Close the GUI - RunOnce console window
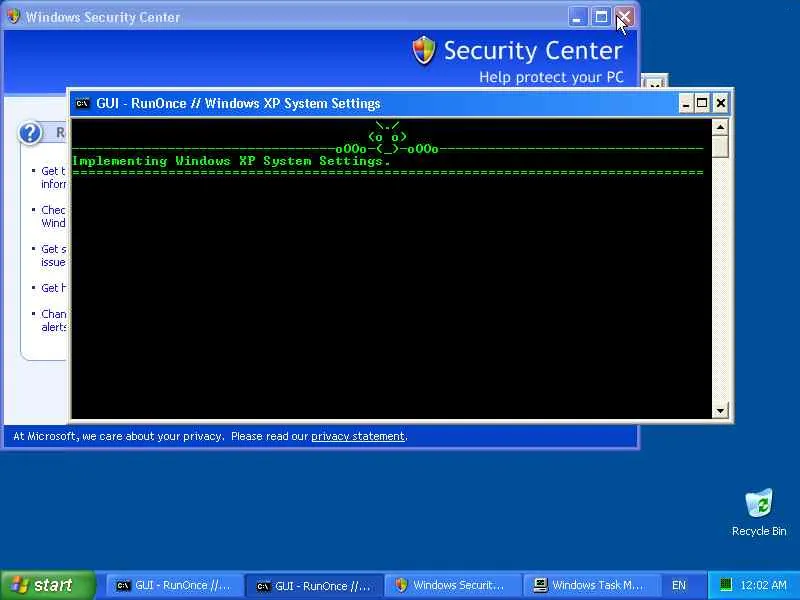The height and width of the screenshot is (600, 800). pos(720,104)
